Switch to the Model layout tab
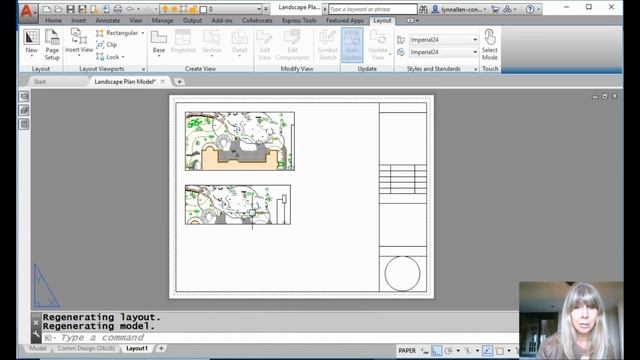The image size is (640, 360). [x=38, y=349]
